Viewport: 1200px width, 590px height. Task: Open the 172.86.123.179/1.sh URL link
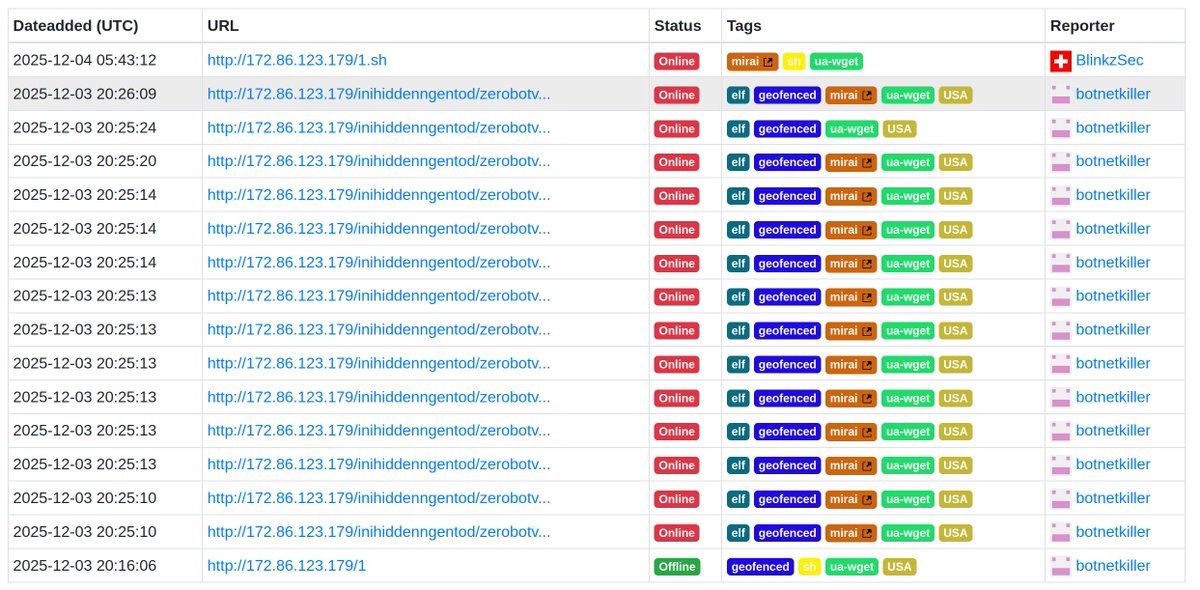[x=297, y=60]
